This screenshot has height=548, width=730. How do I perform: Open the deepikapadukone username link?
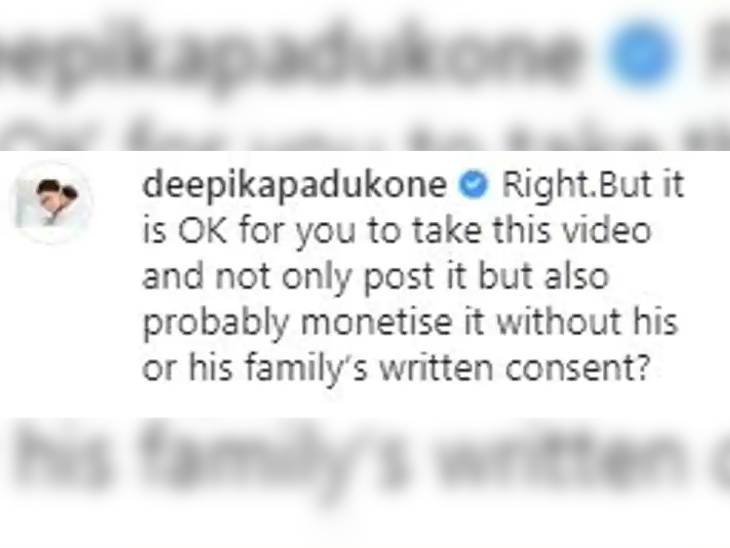point(294,185)
